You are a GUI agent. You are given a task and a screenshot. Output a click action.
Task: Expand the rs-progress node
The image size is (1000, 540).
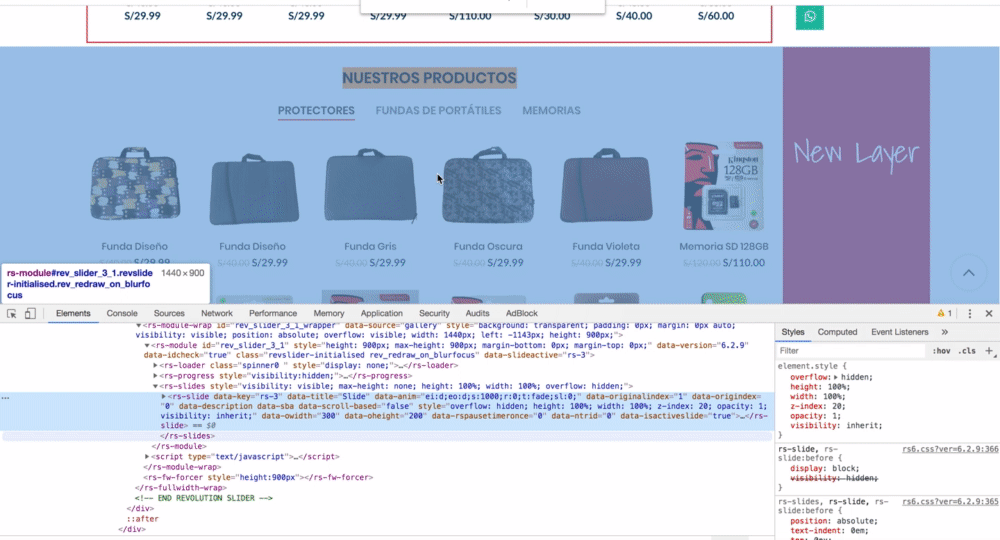pos(155,376)
